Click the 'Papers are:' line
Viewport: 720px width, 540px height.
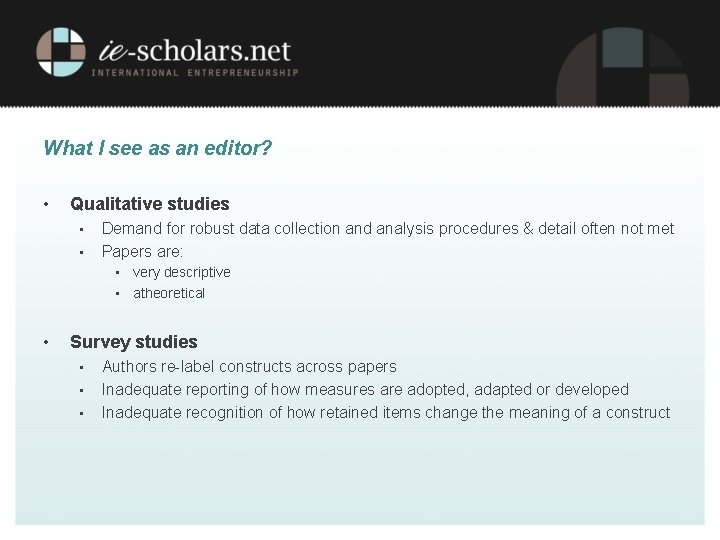tap(142, 251)
